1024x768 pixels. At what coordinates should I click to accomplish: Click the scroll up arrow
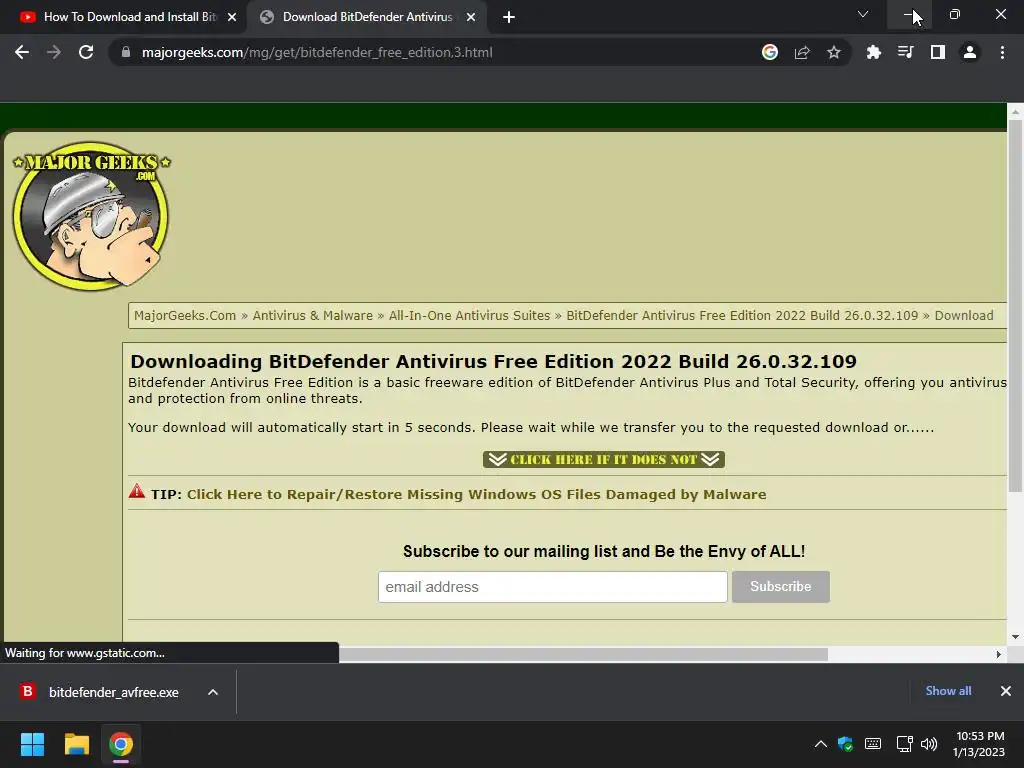point(1015,112)
